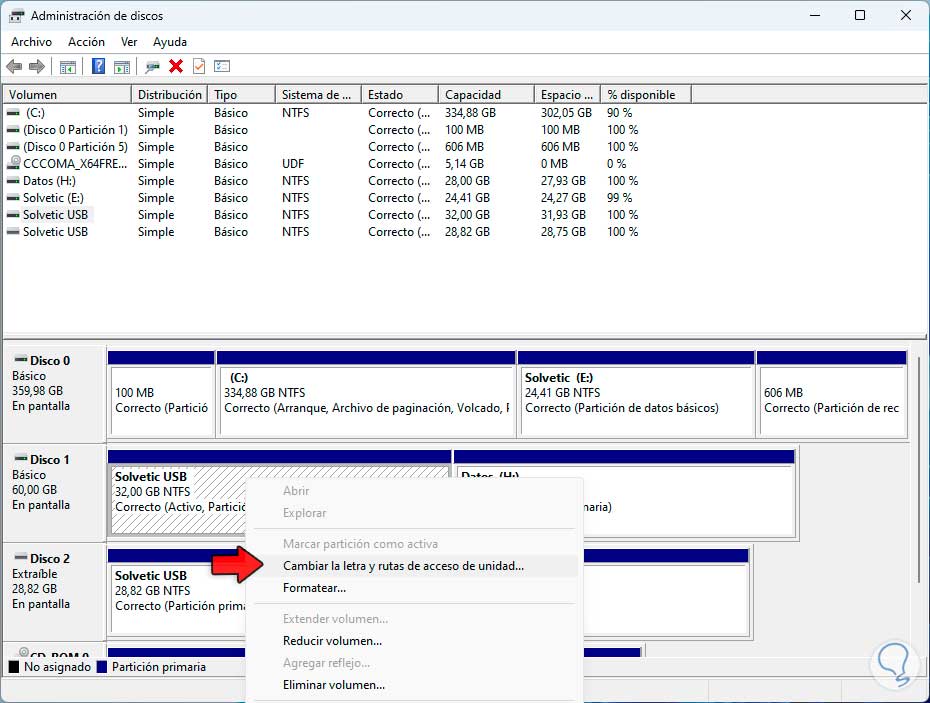Open the Acción menu
This screenshot has width=930, height=703.
tap(87, 42)
